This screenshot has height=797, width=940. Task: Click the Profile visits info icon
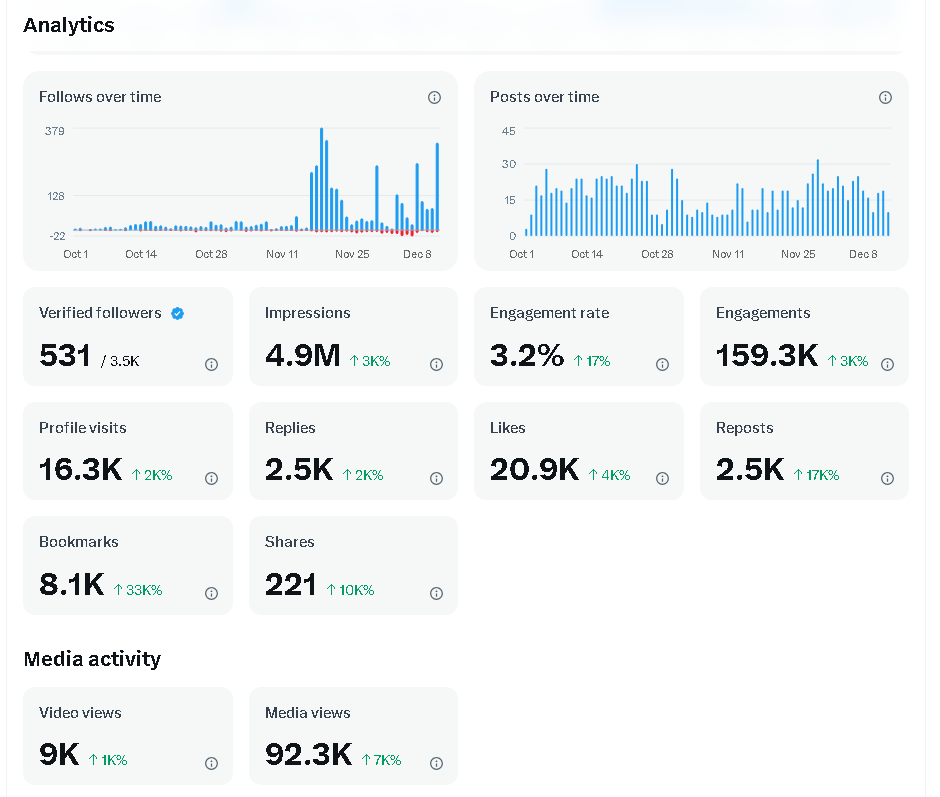(x=211, y=479)
